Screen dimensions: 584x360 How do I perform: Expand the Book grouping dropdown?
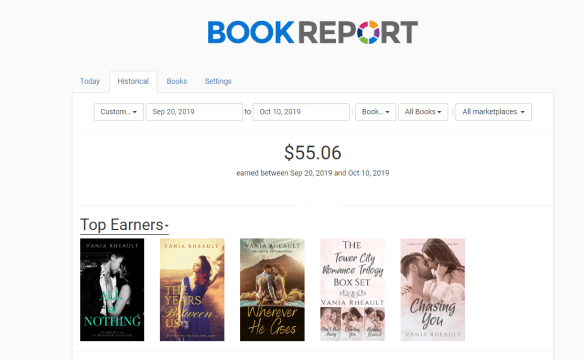(375, 112)
